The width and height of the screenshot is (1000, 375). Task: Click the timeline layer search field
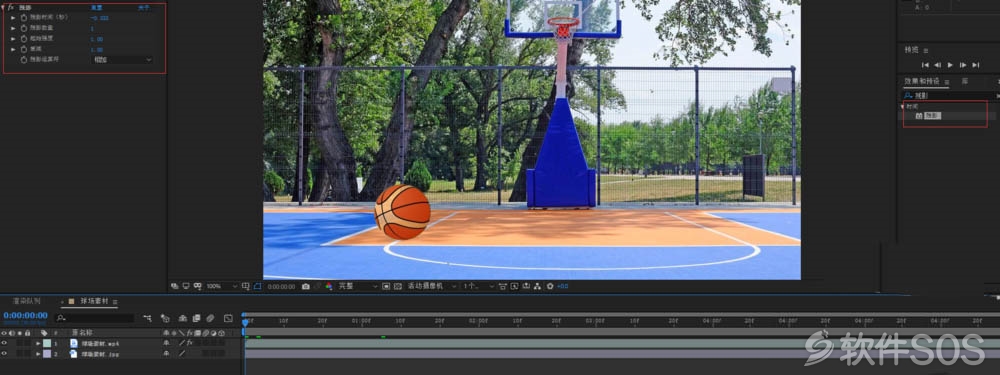pos(96,318)
